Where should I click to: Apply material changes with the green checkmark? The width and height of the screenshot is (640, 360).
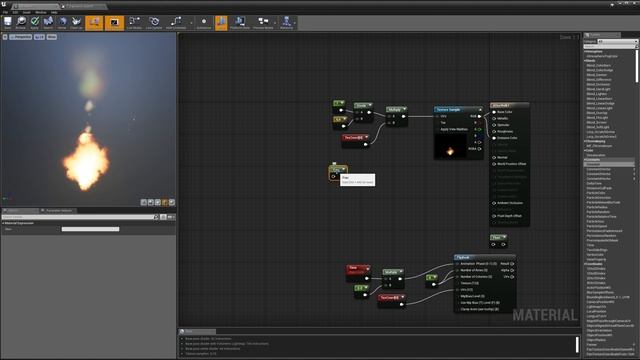pos(35,23)
